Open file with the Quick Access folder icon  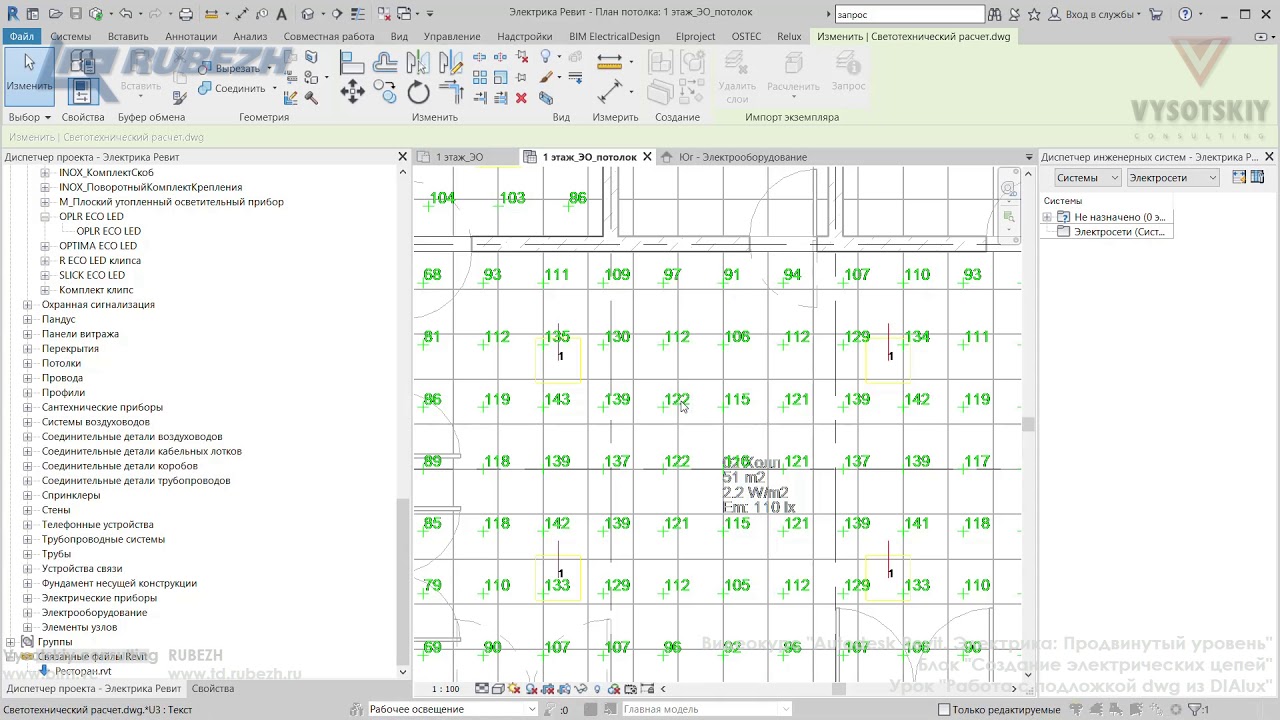pyautogui.click(x=56, y=14)
